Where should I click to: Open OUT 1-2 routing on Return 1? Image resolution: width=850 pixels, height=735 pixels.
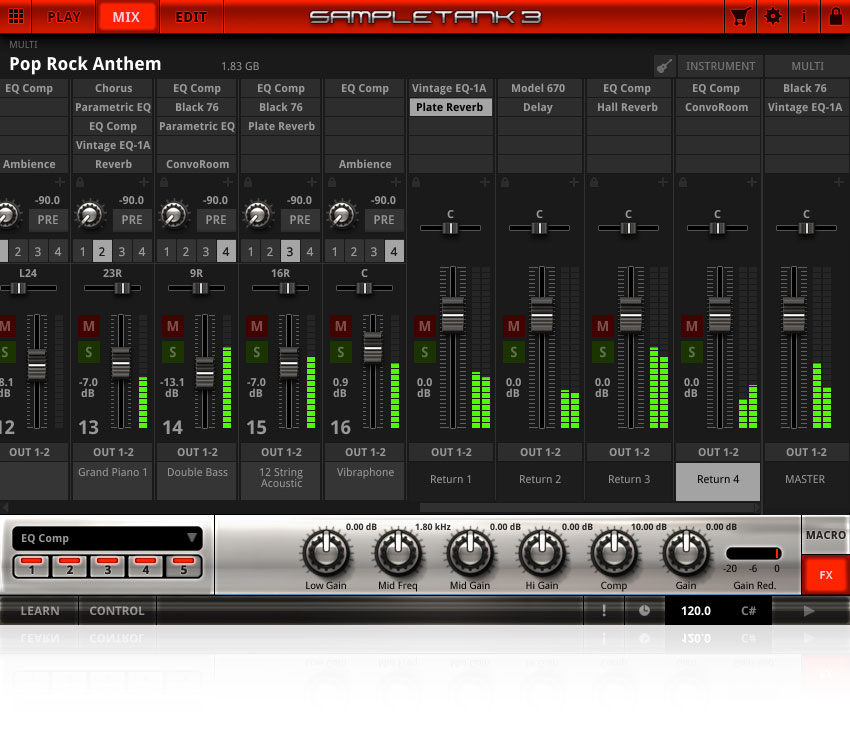[x=450, y=452]
